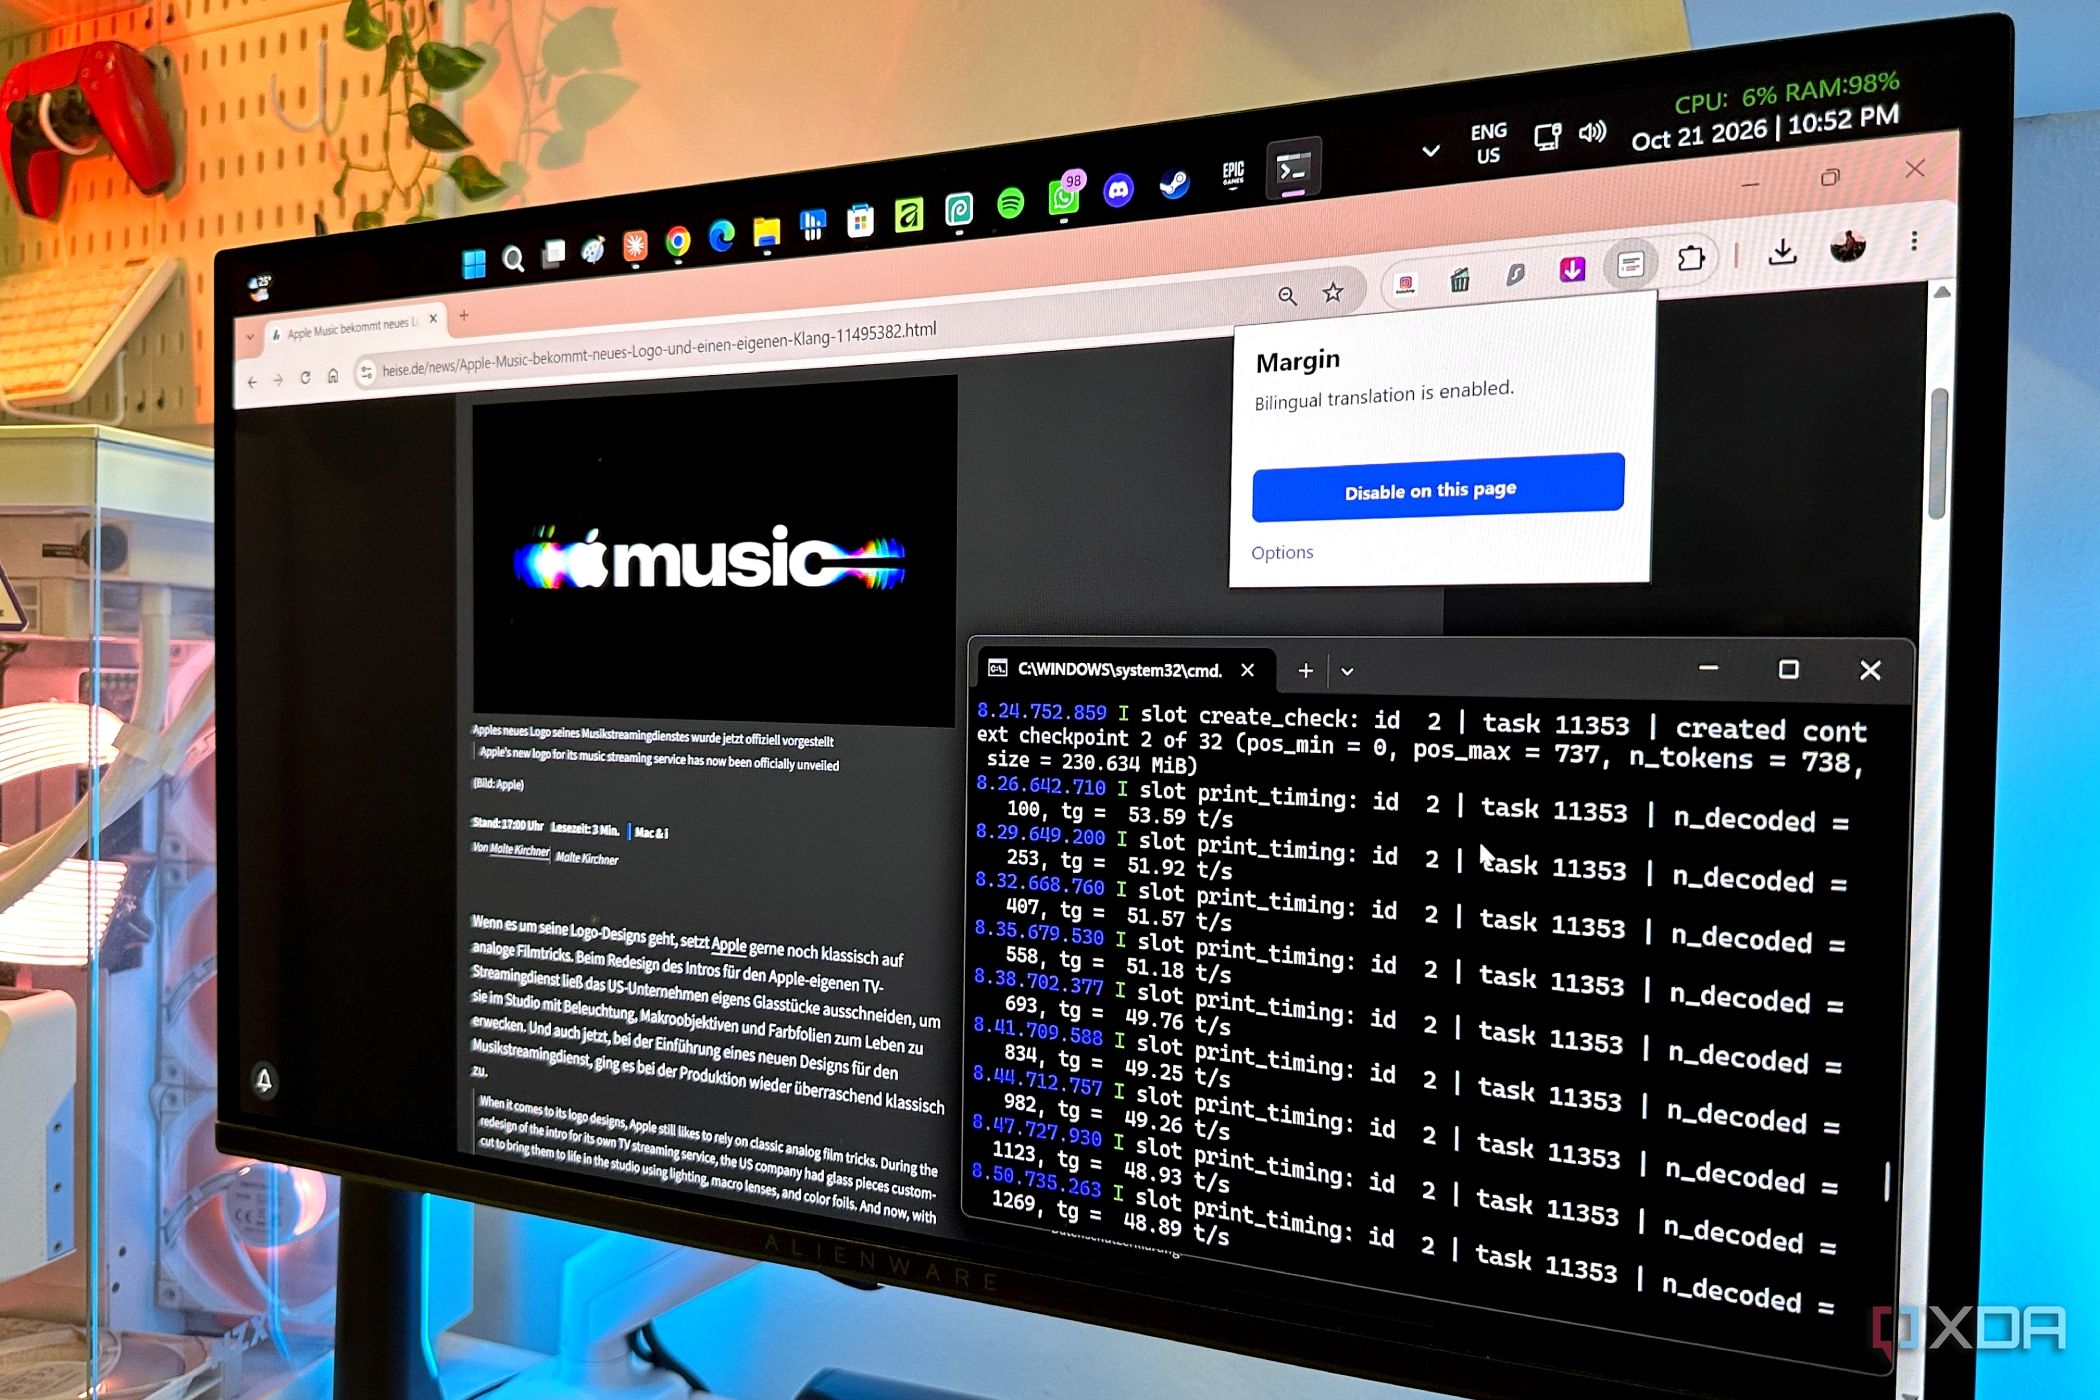Open Chrome three-dot menu

tap(1913, 241)
